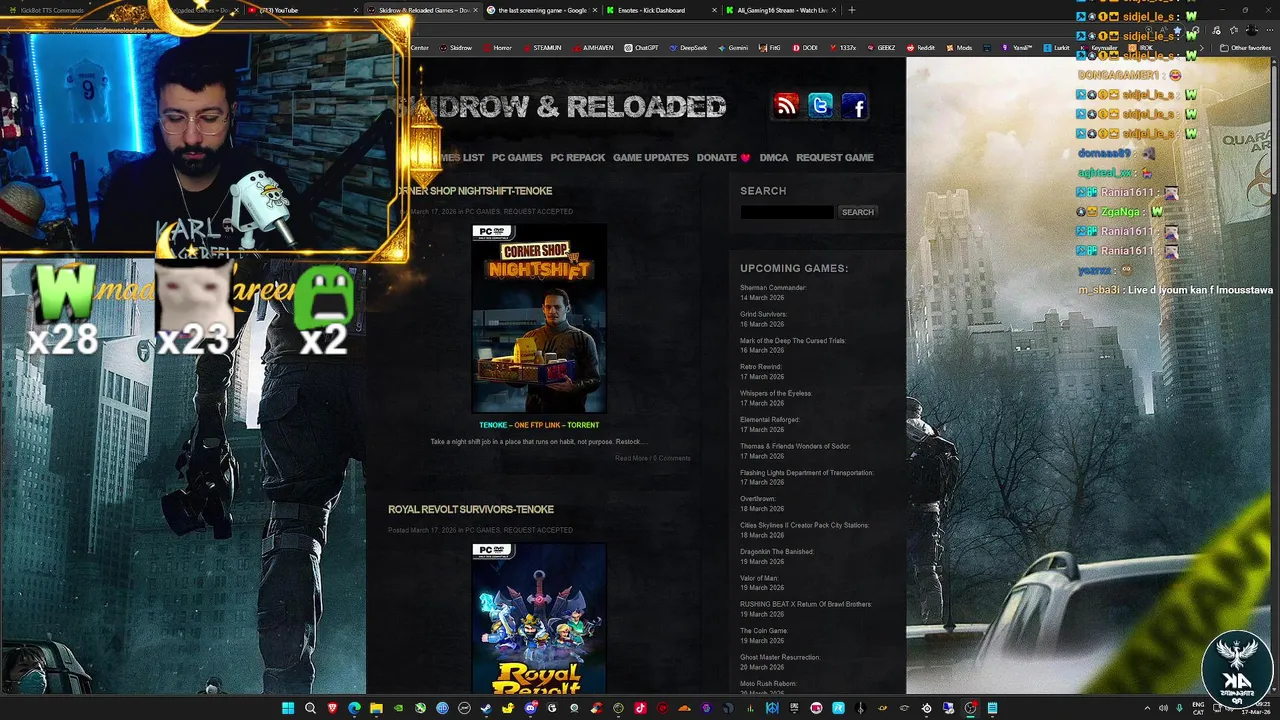This screenshot has width=1280, height=720.
Task: Click 'The Coin Game' in Upcoming Games
Action: point(764,631)
